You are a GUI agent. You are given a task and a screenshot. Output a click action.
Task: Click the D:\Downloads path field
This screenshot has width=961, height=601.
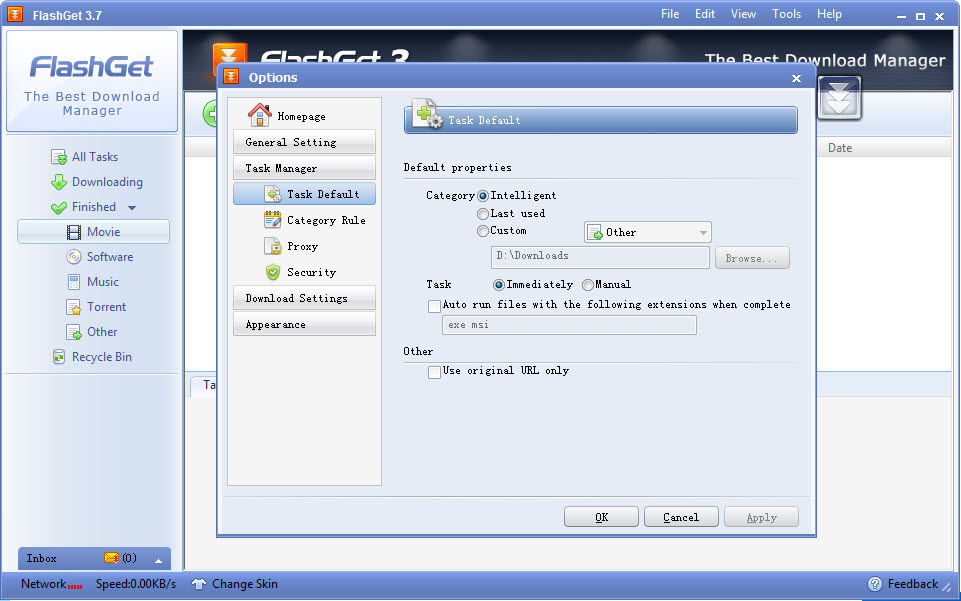point(600,257)
